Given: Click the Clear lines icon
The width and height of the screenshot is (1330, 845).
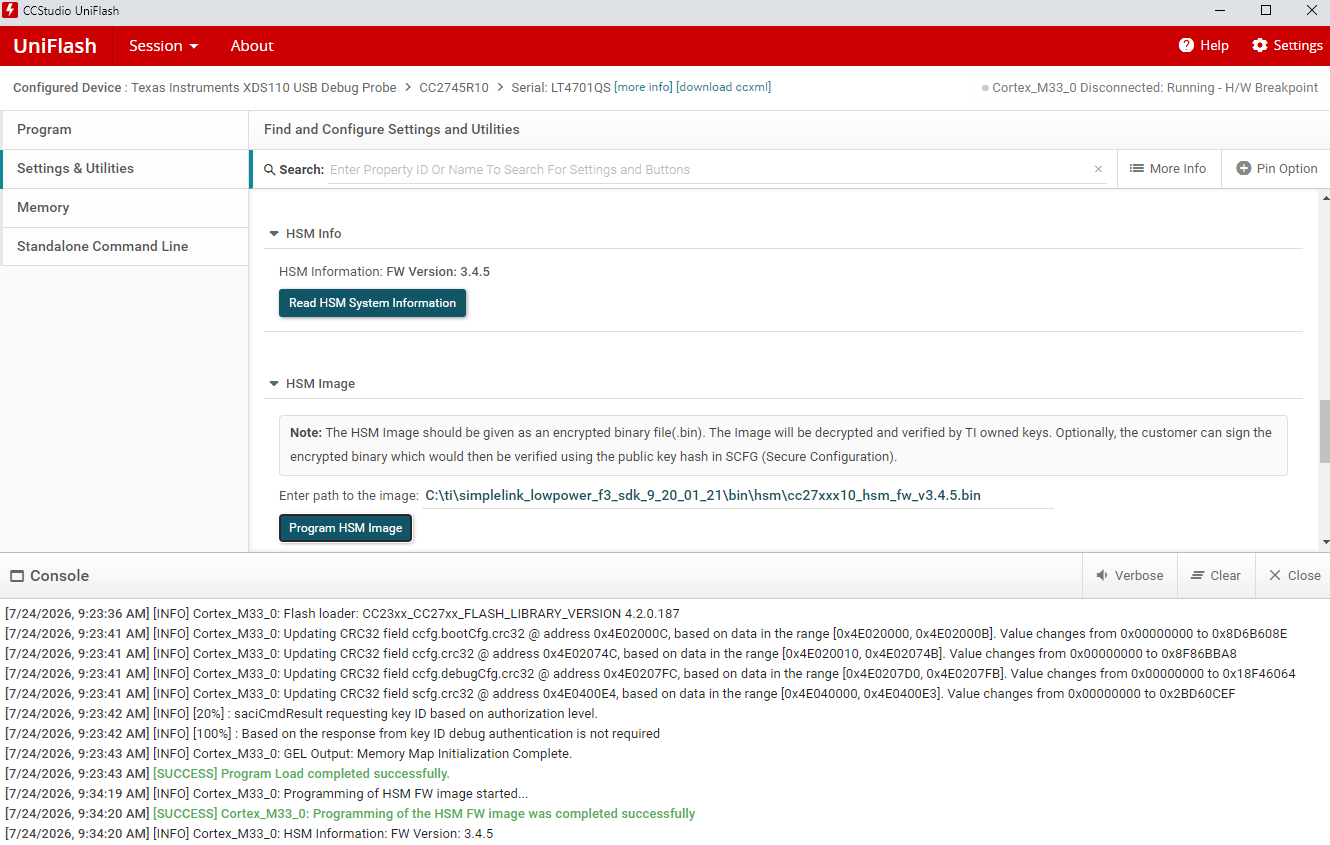Looking at the screenshot, I should tap(1197, 575).
